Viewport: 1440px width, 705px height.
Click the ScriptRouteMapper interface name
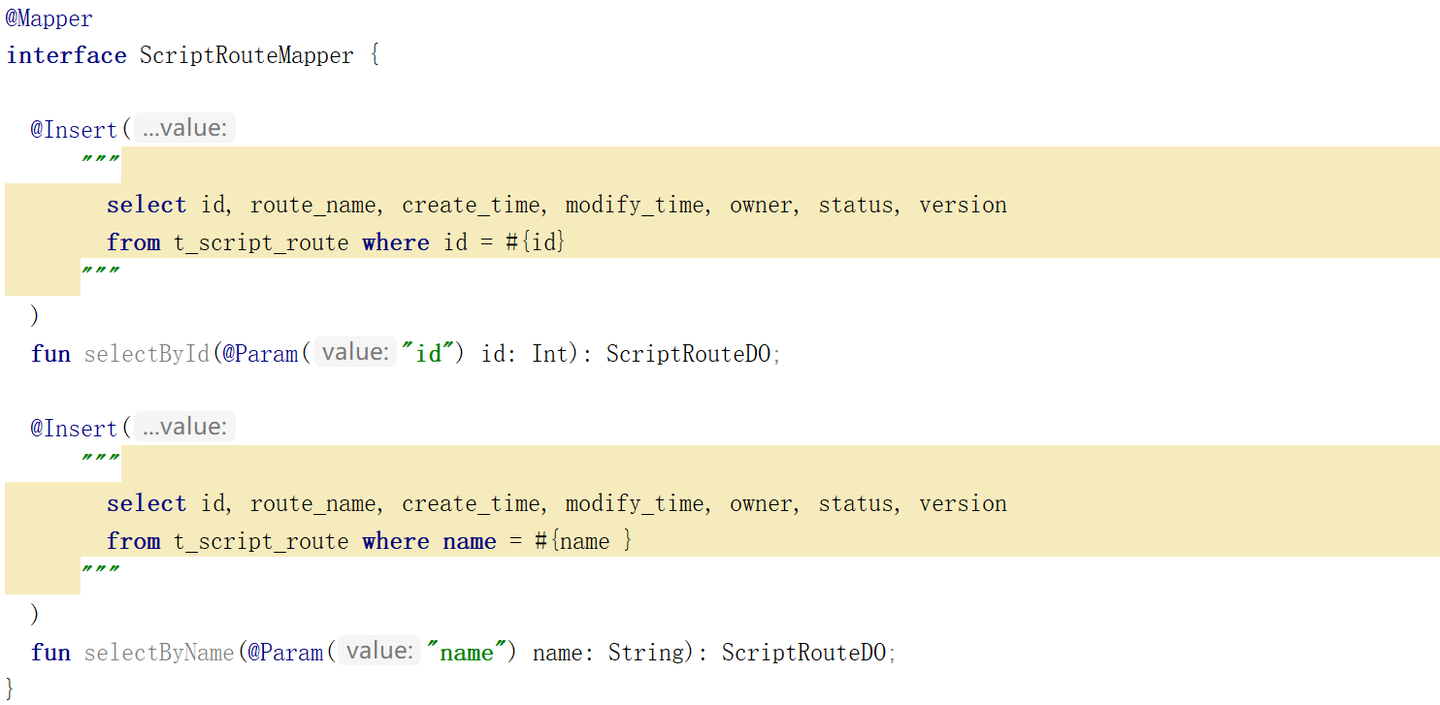coord(246,55)
